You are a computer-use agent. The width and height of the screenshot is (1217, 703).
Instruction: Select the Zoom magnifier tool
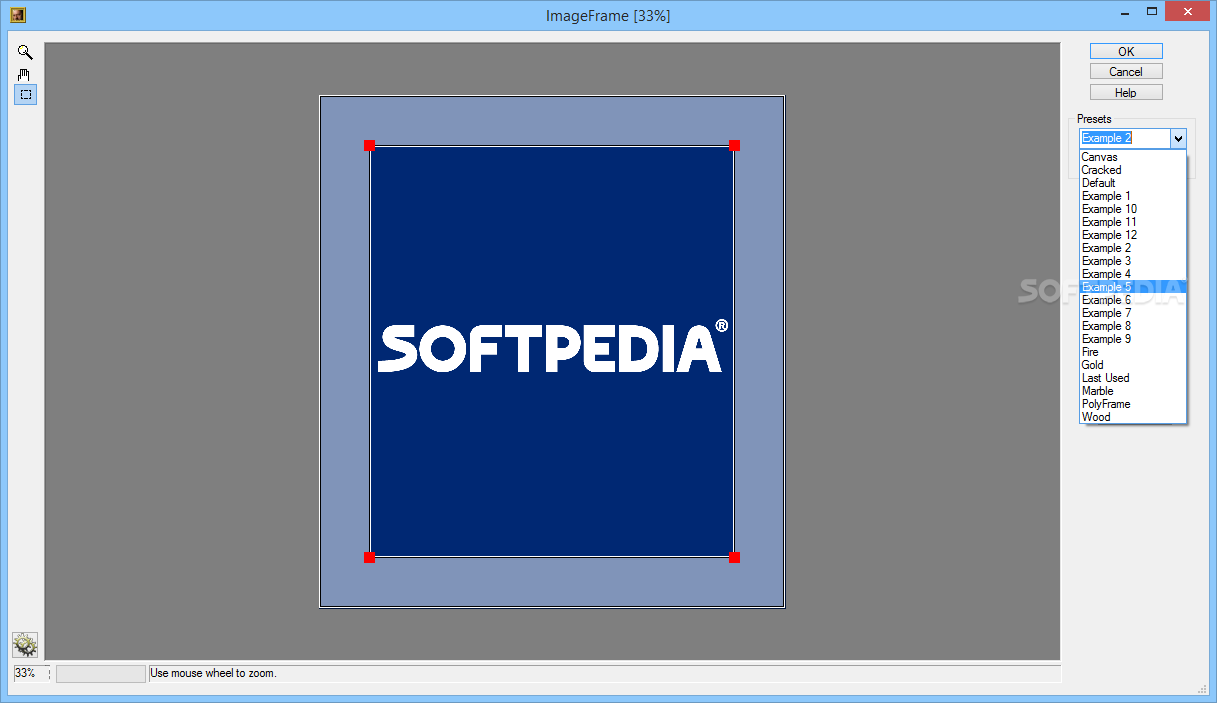pos(25,53)
